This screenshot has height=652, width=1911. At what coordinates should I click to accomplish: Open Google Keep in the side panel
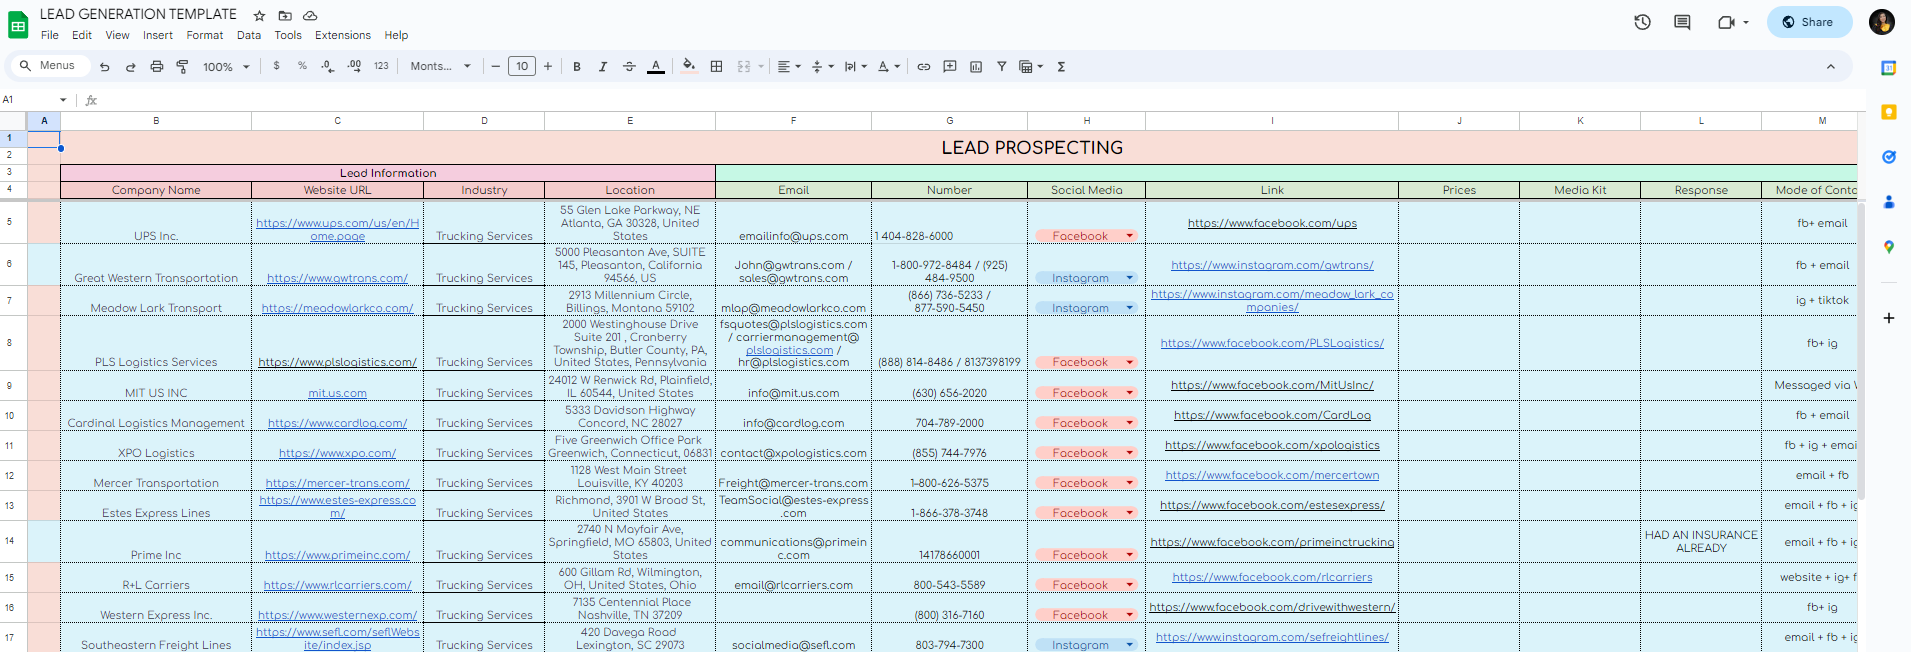(1889, 112)
